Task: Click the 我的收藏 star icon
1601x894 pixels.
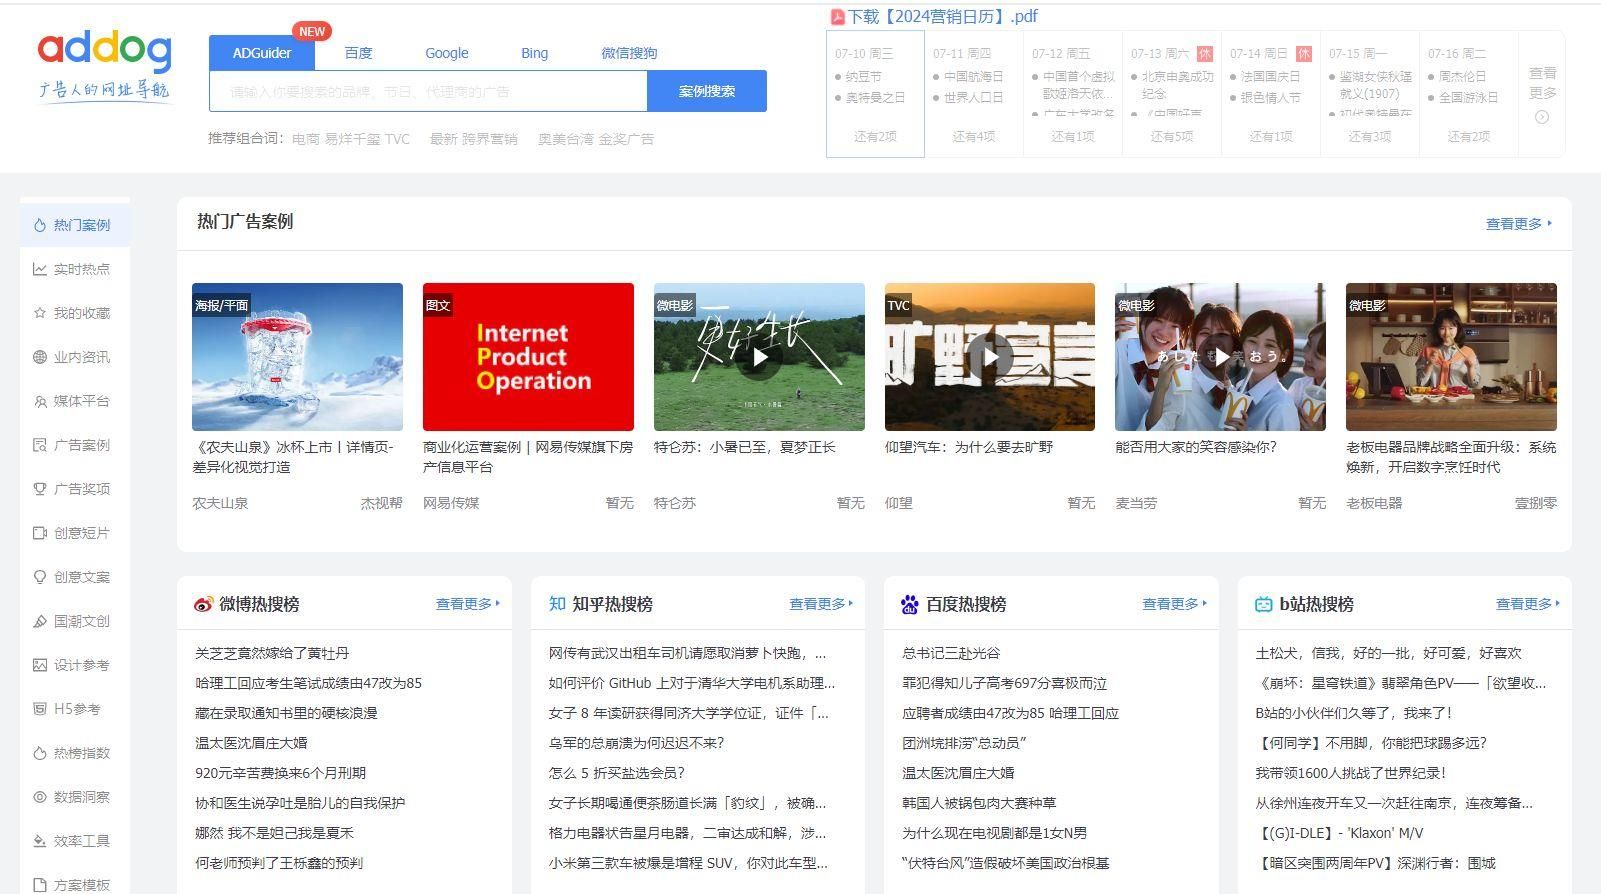Action: 40,313
